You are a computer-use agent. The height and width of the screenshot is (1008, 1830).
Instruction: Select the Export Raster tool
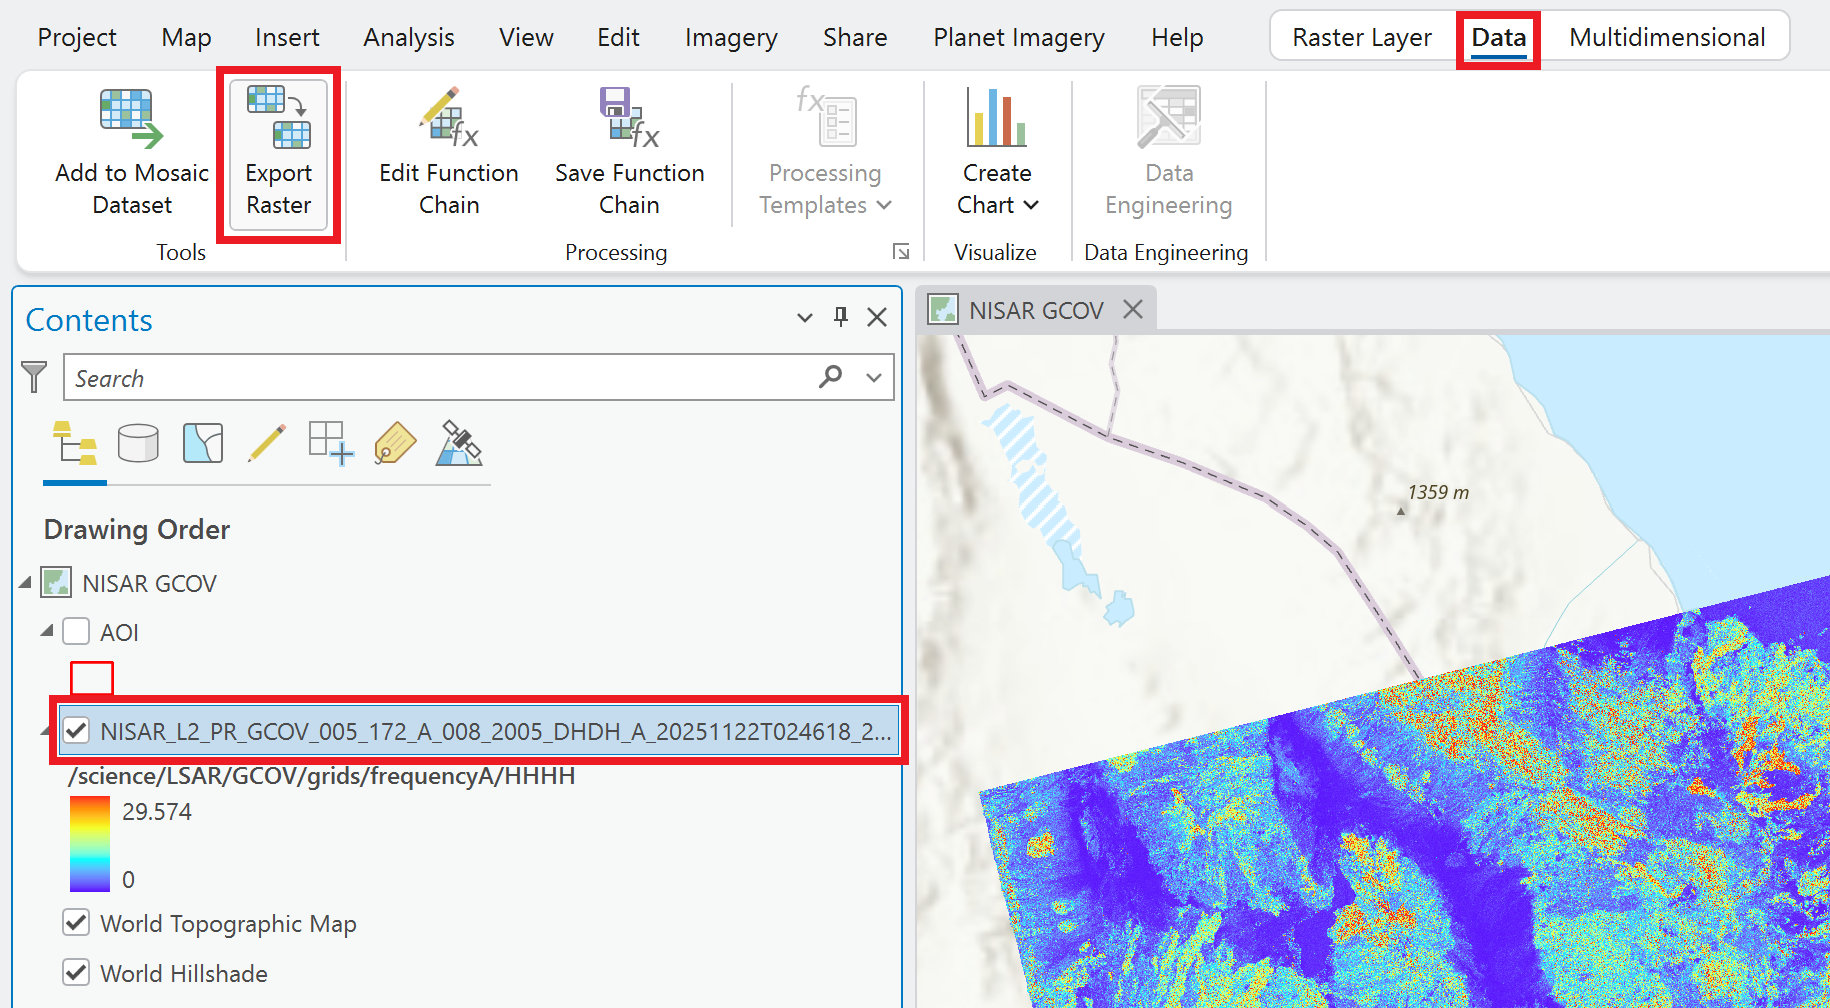278,152
